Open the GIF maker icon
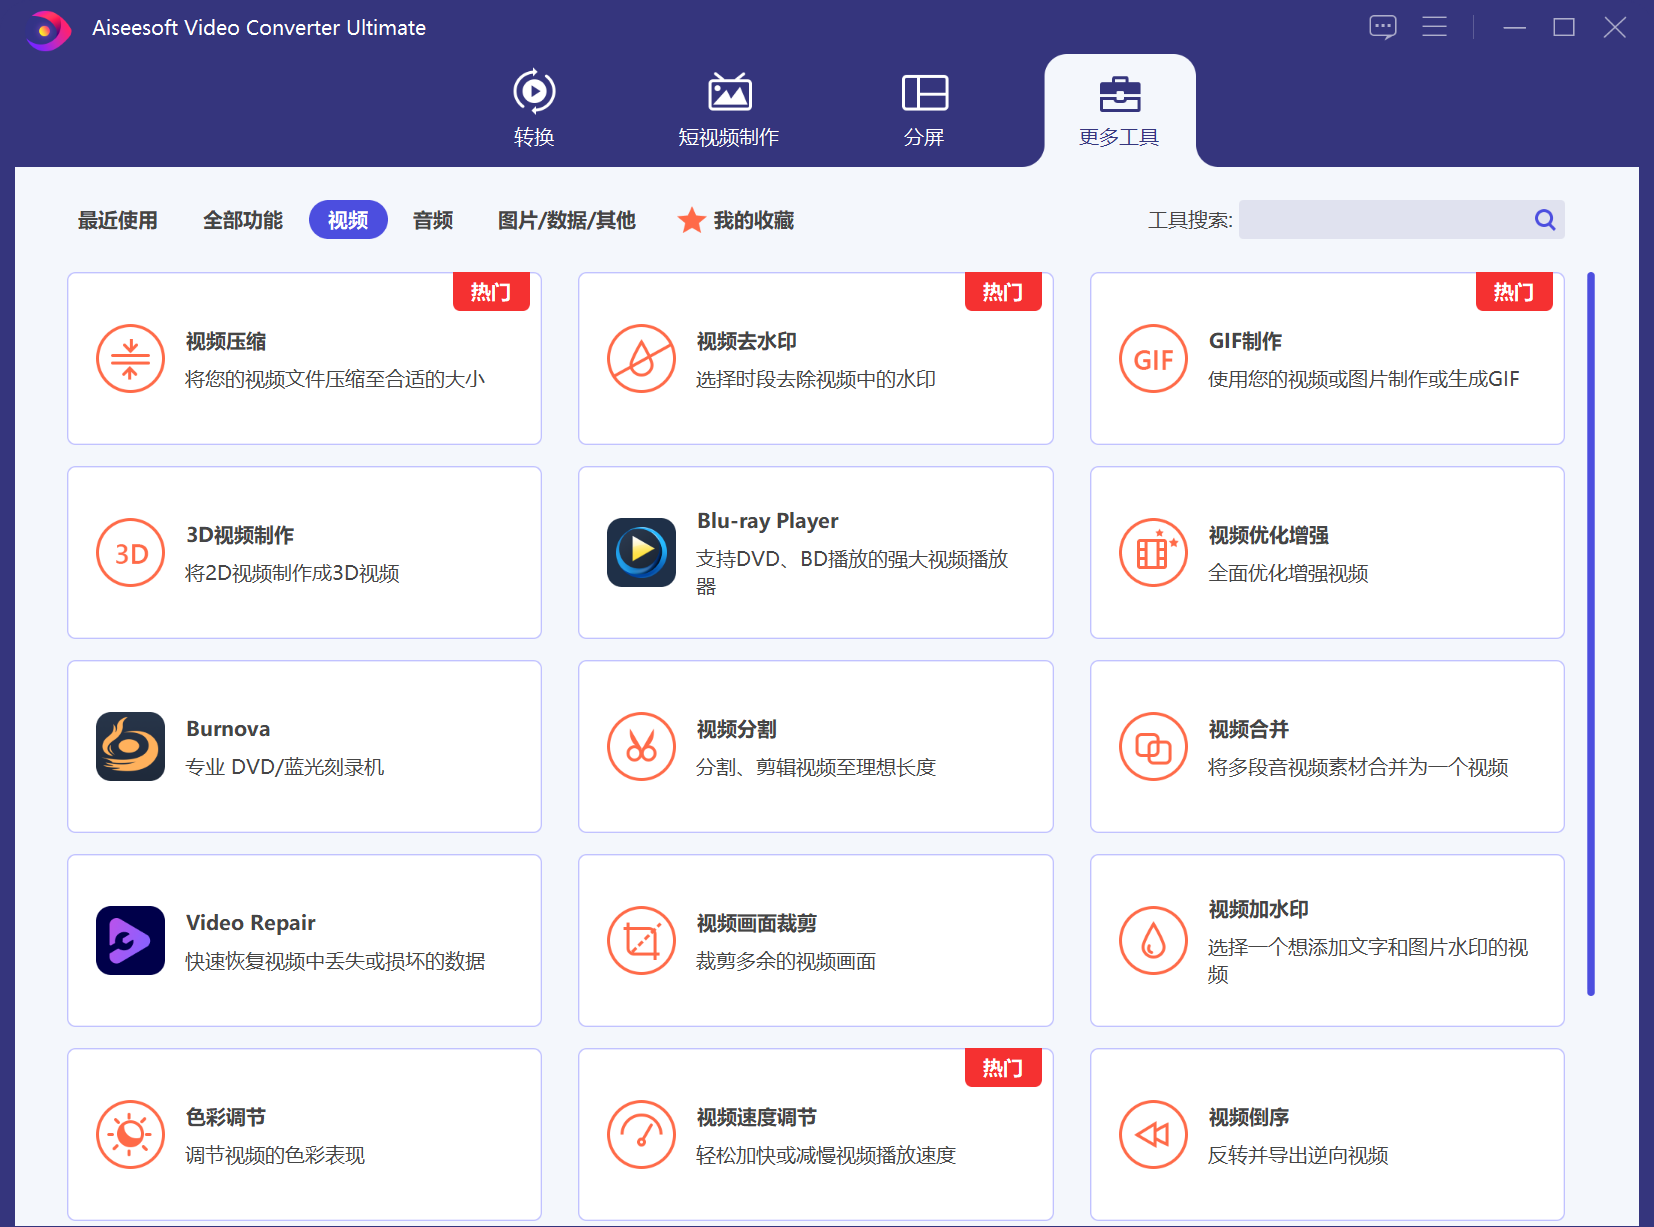 (1153, 359)
